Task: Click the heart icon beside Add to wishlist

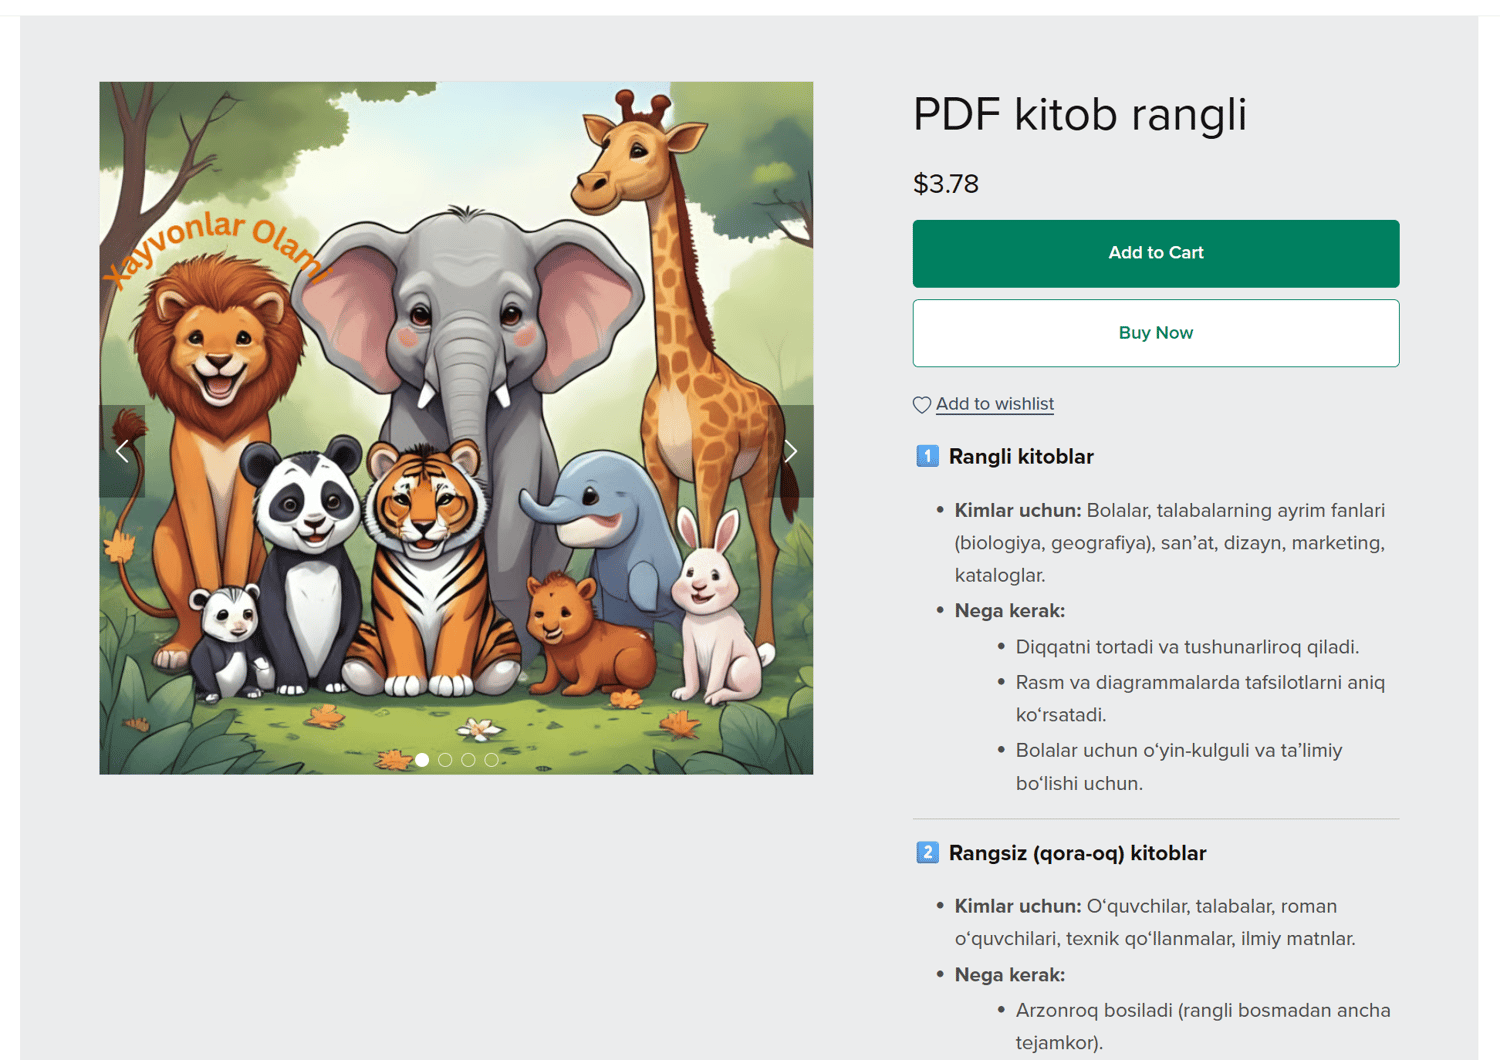Action: tap(922, 405)
